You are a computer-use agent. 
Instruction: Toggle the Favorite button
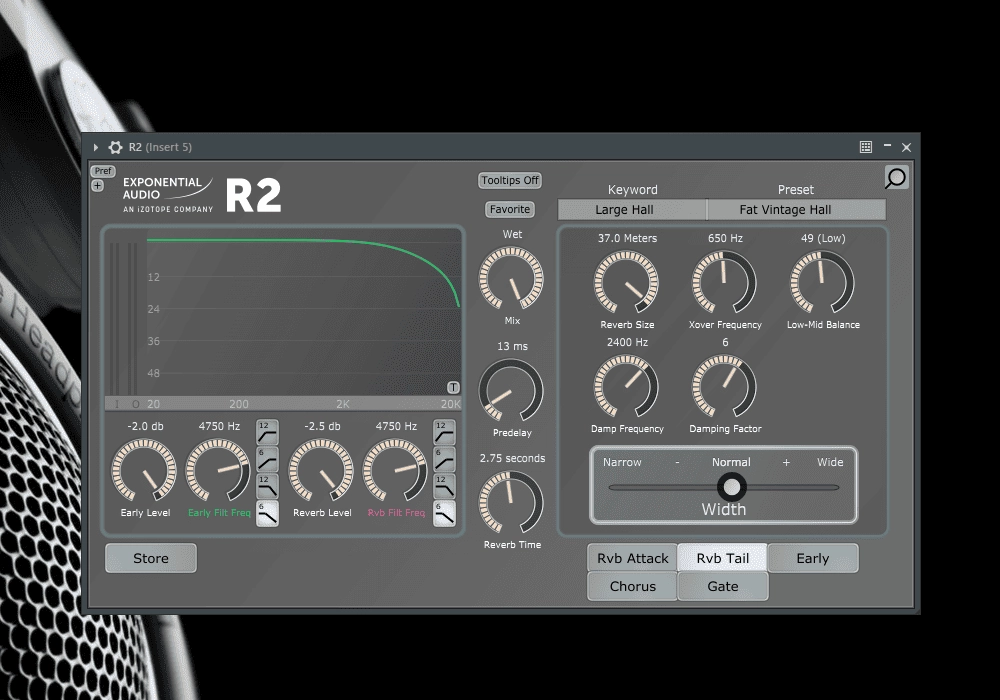(510, 209)
